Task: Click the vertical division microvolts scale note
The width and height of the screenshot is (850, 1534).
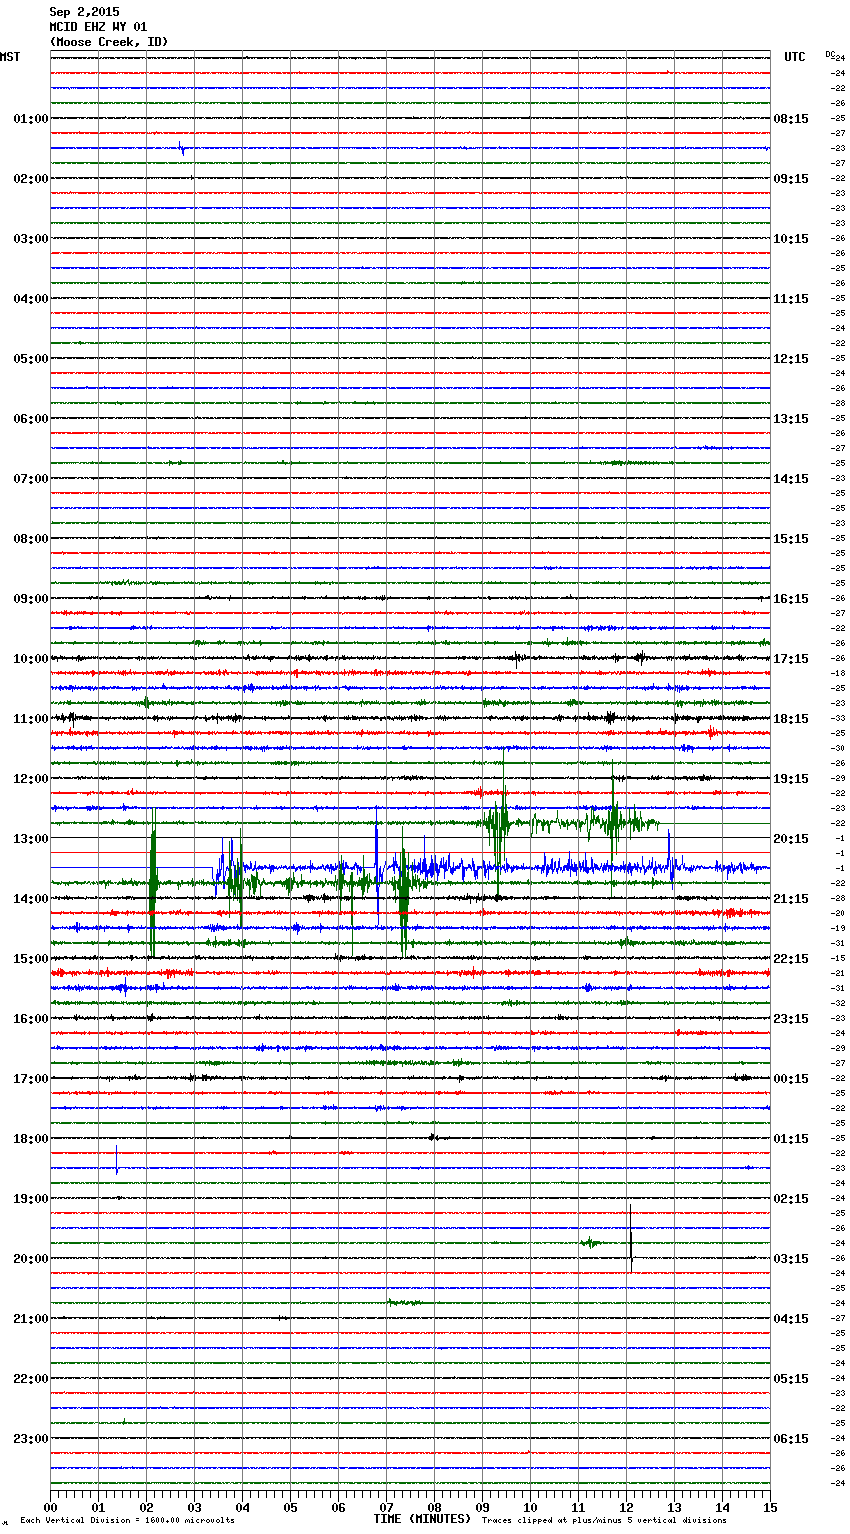Action: [127, 1521]
